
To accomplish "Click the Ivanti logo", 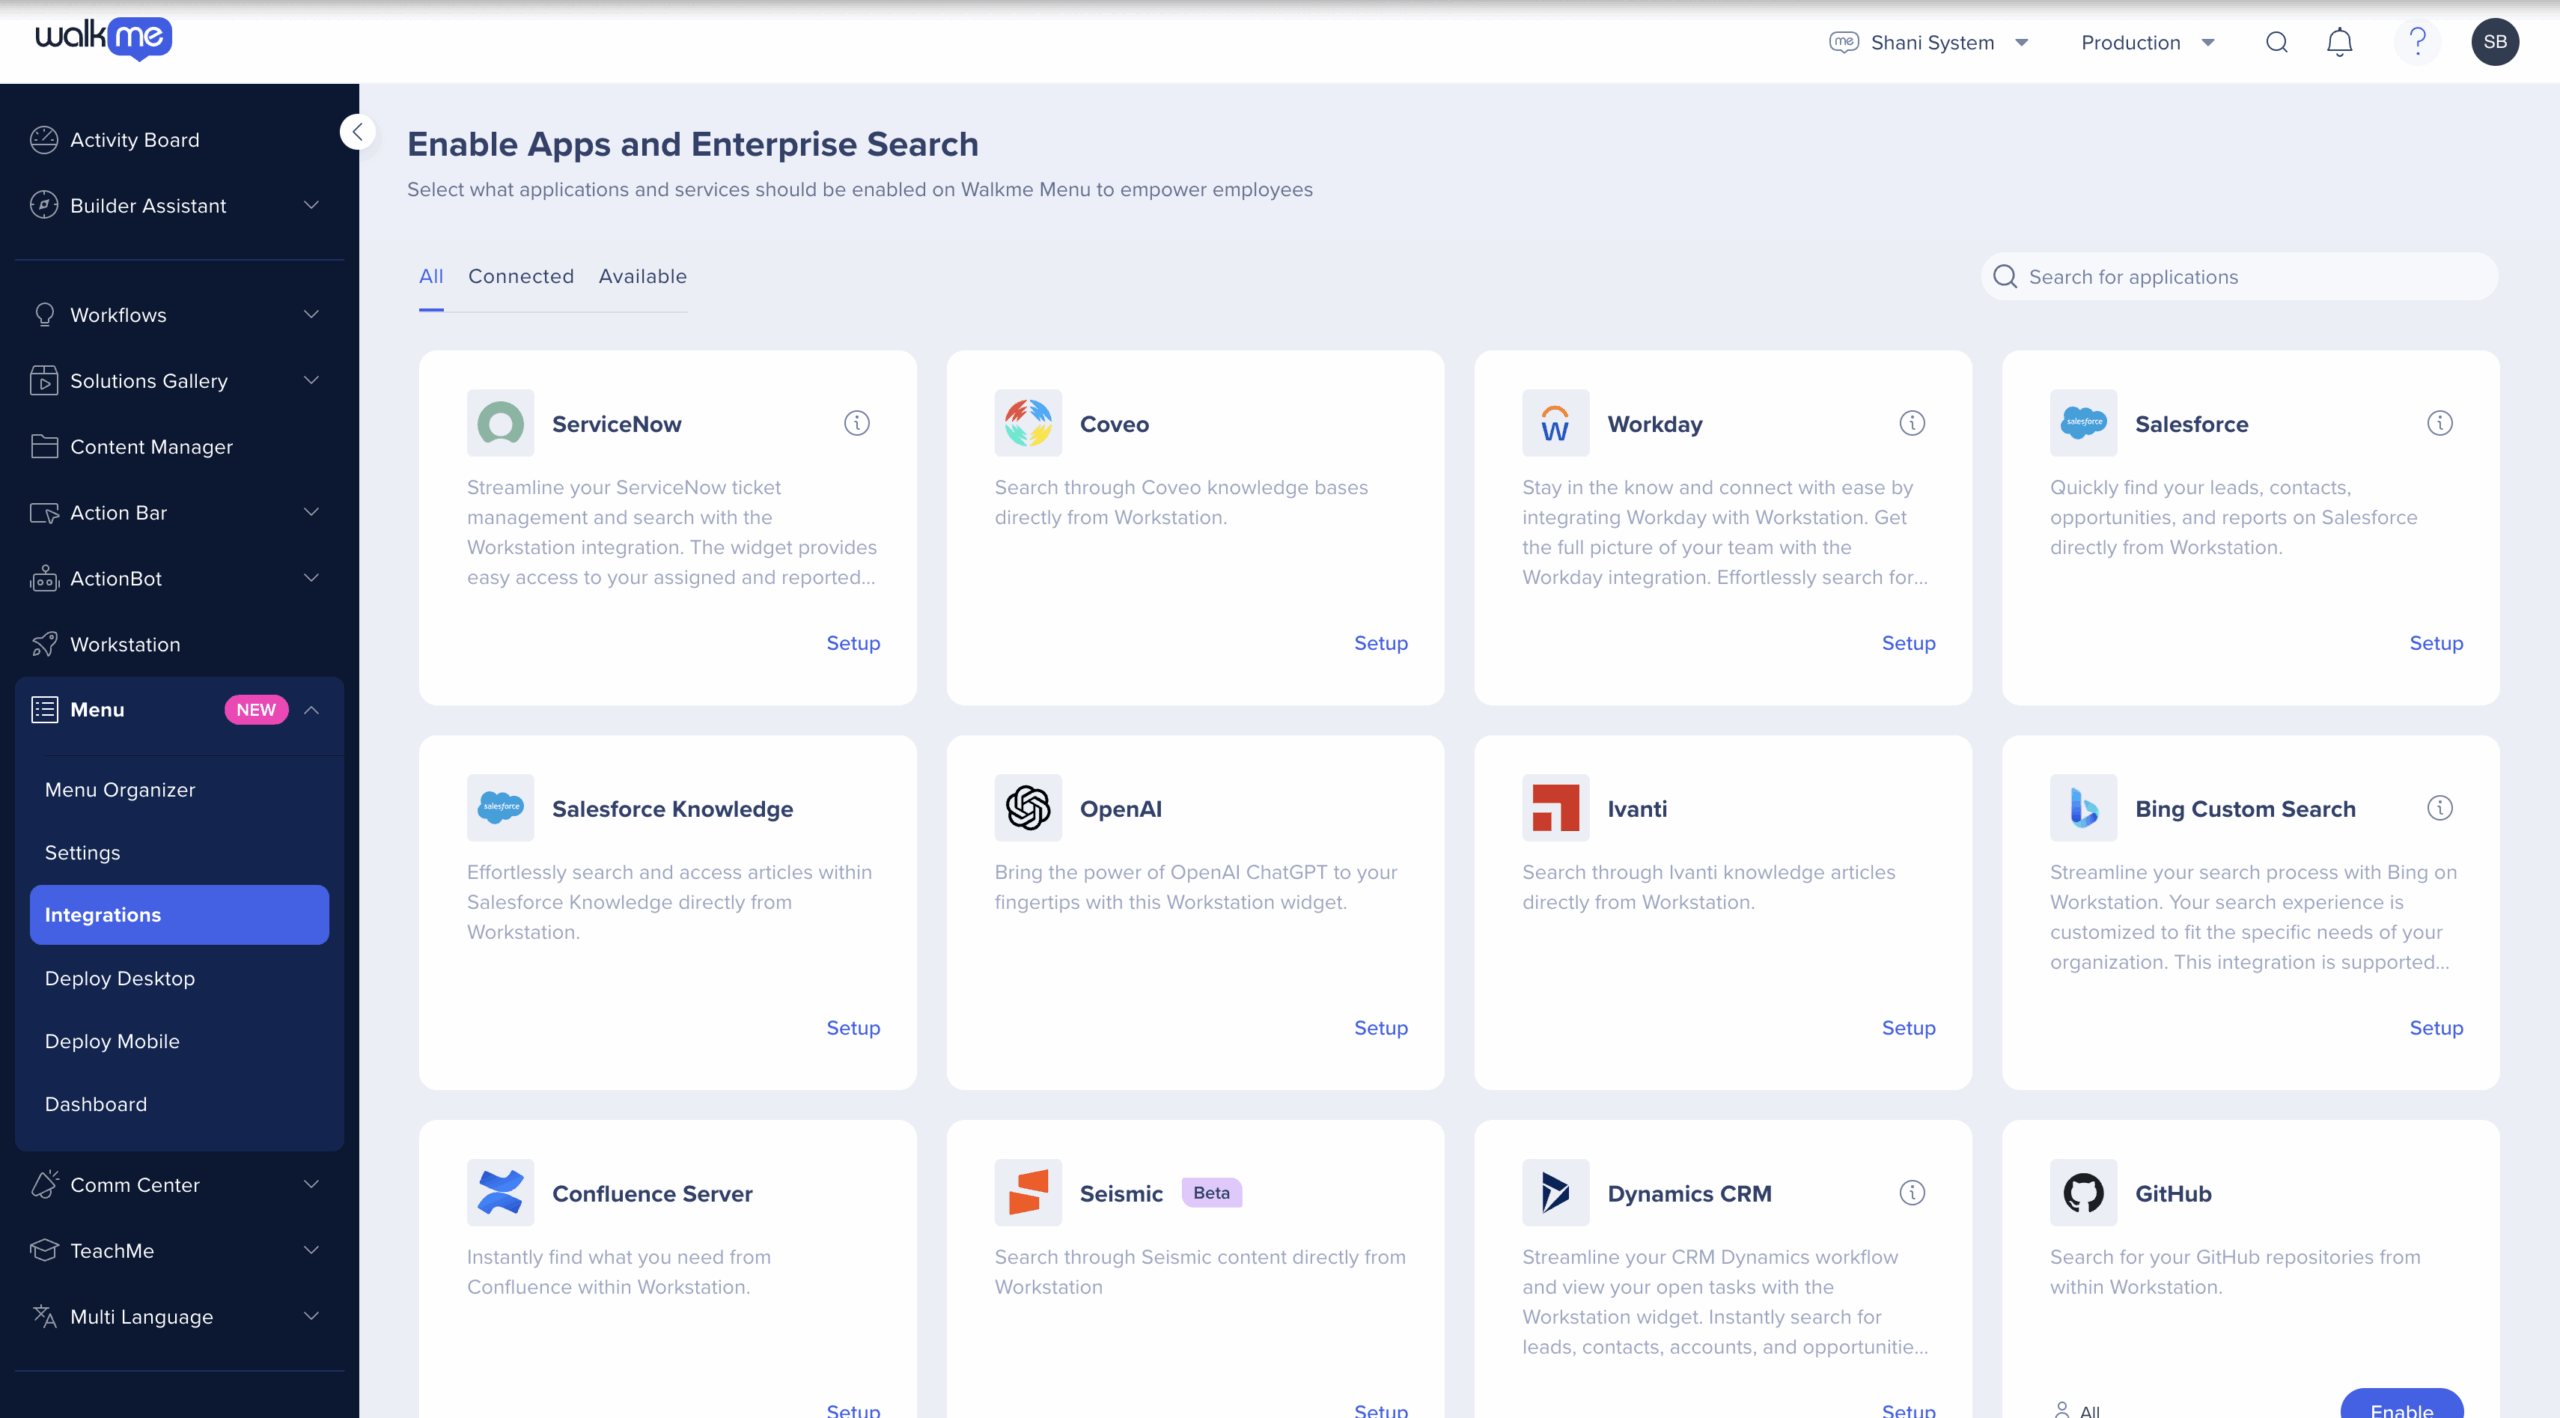I will [1556, 808].
